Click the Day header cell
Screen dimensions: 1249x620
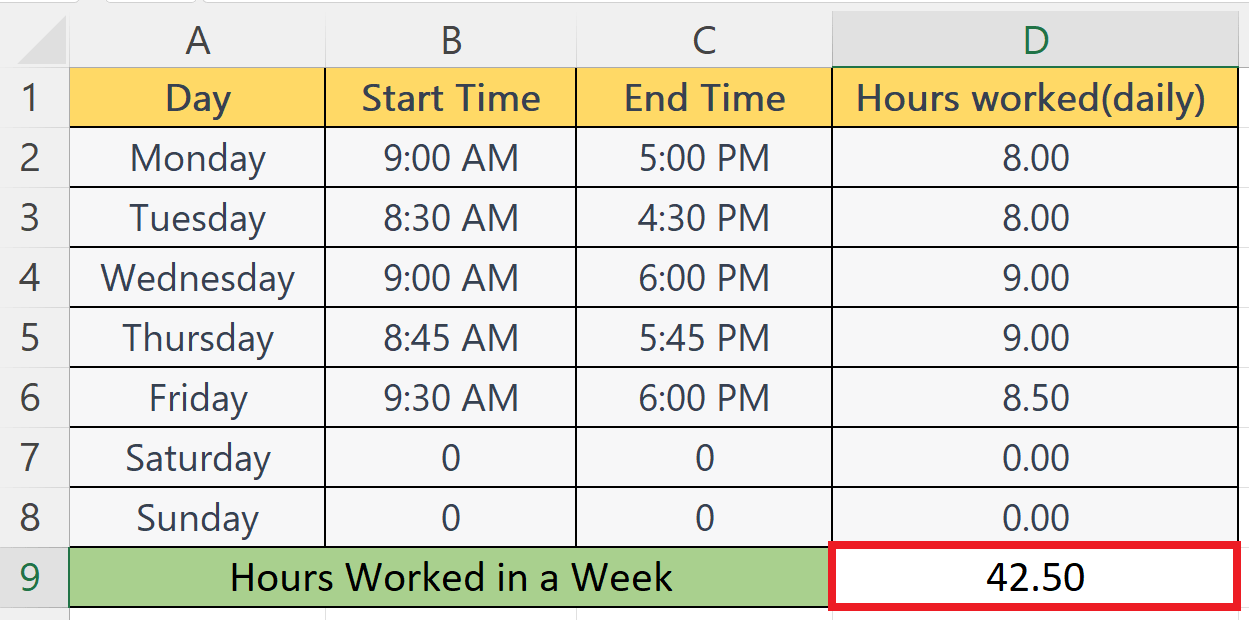click(197, 98)
